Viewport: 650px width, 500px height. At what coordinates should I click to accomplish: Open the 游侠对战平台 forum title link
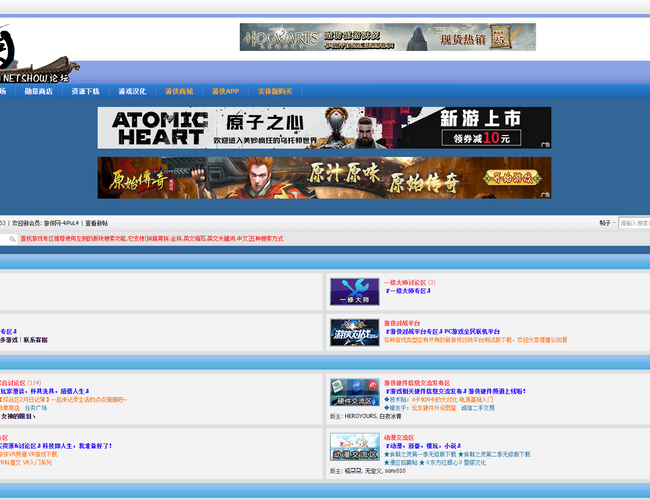point(402,323)
